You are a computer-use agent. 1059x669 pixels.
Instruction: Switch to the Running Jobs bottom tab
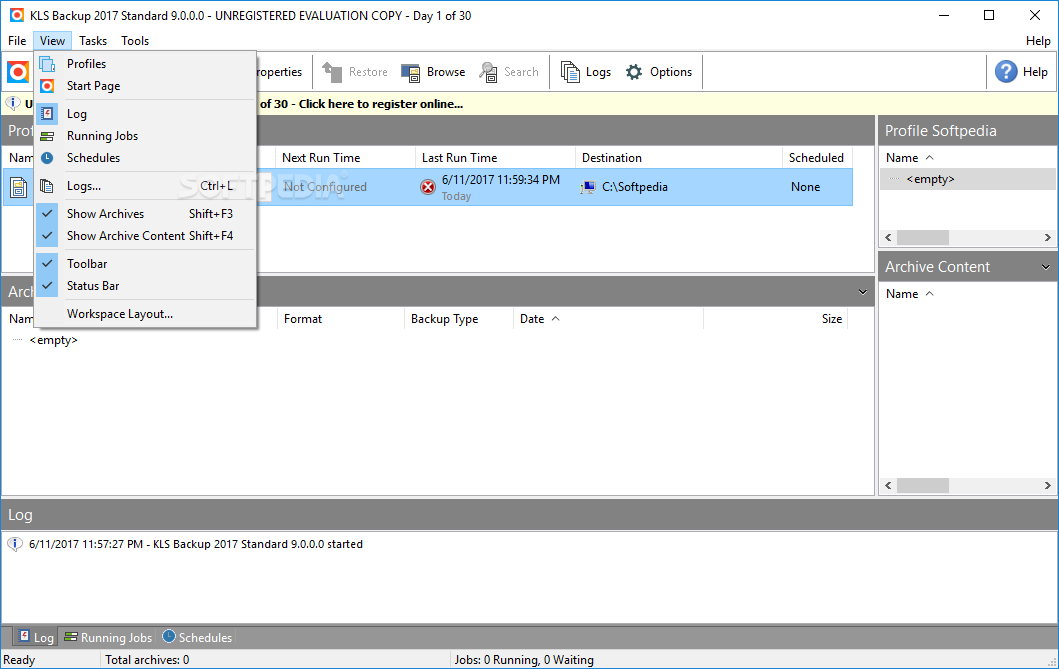[x=108, y=637]
